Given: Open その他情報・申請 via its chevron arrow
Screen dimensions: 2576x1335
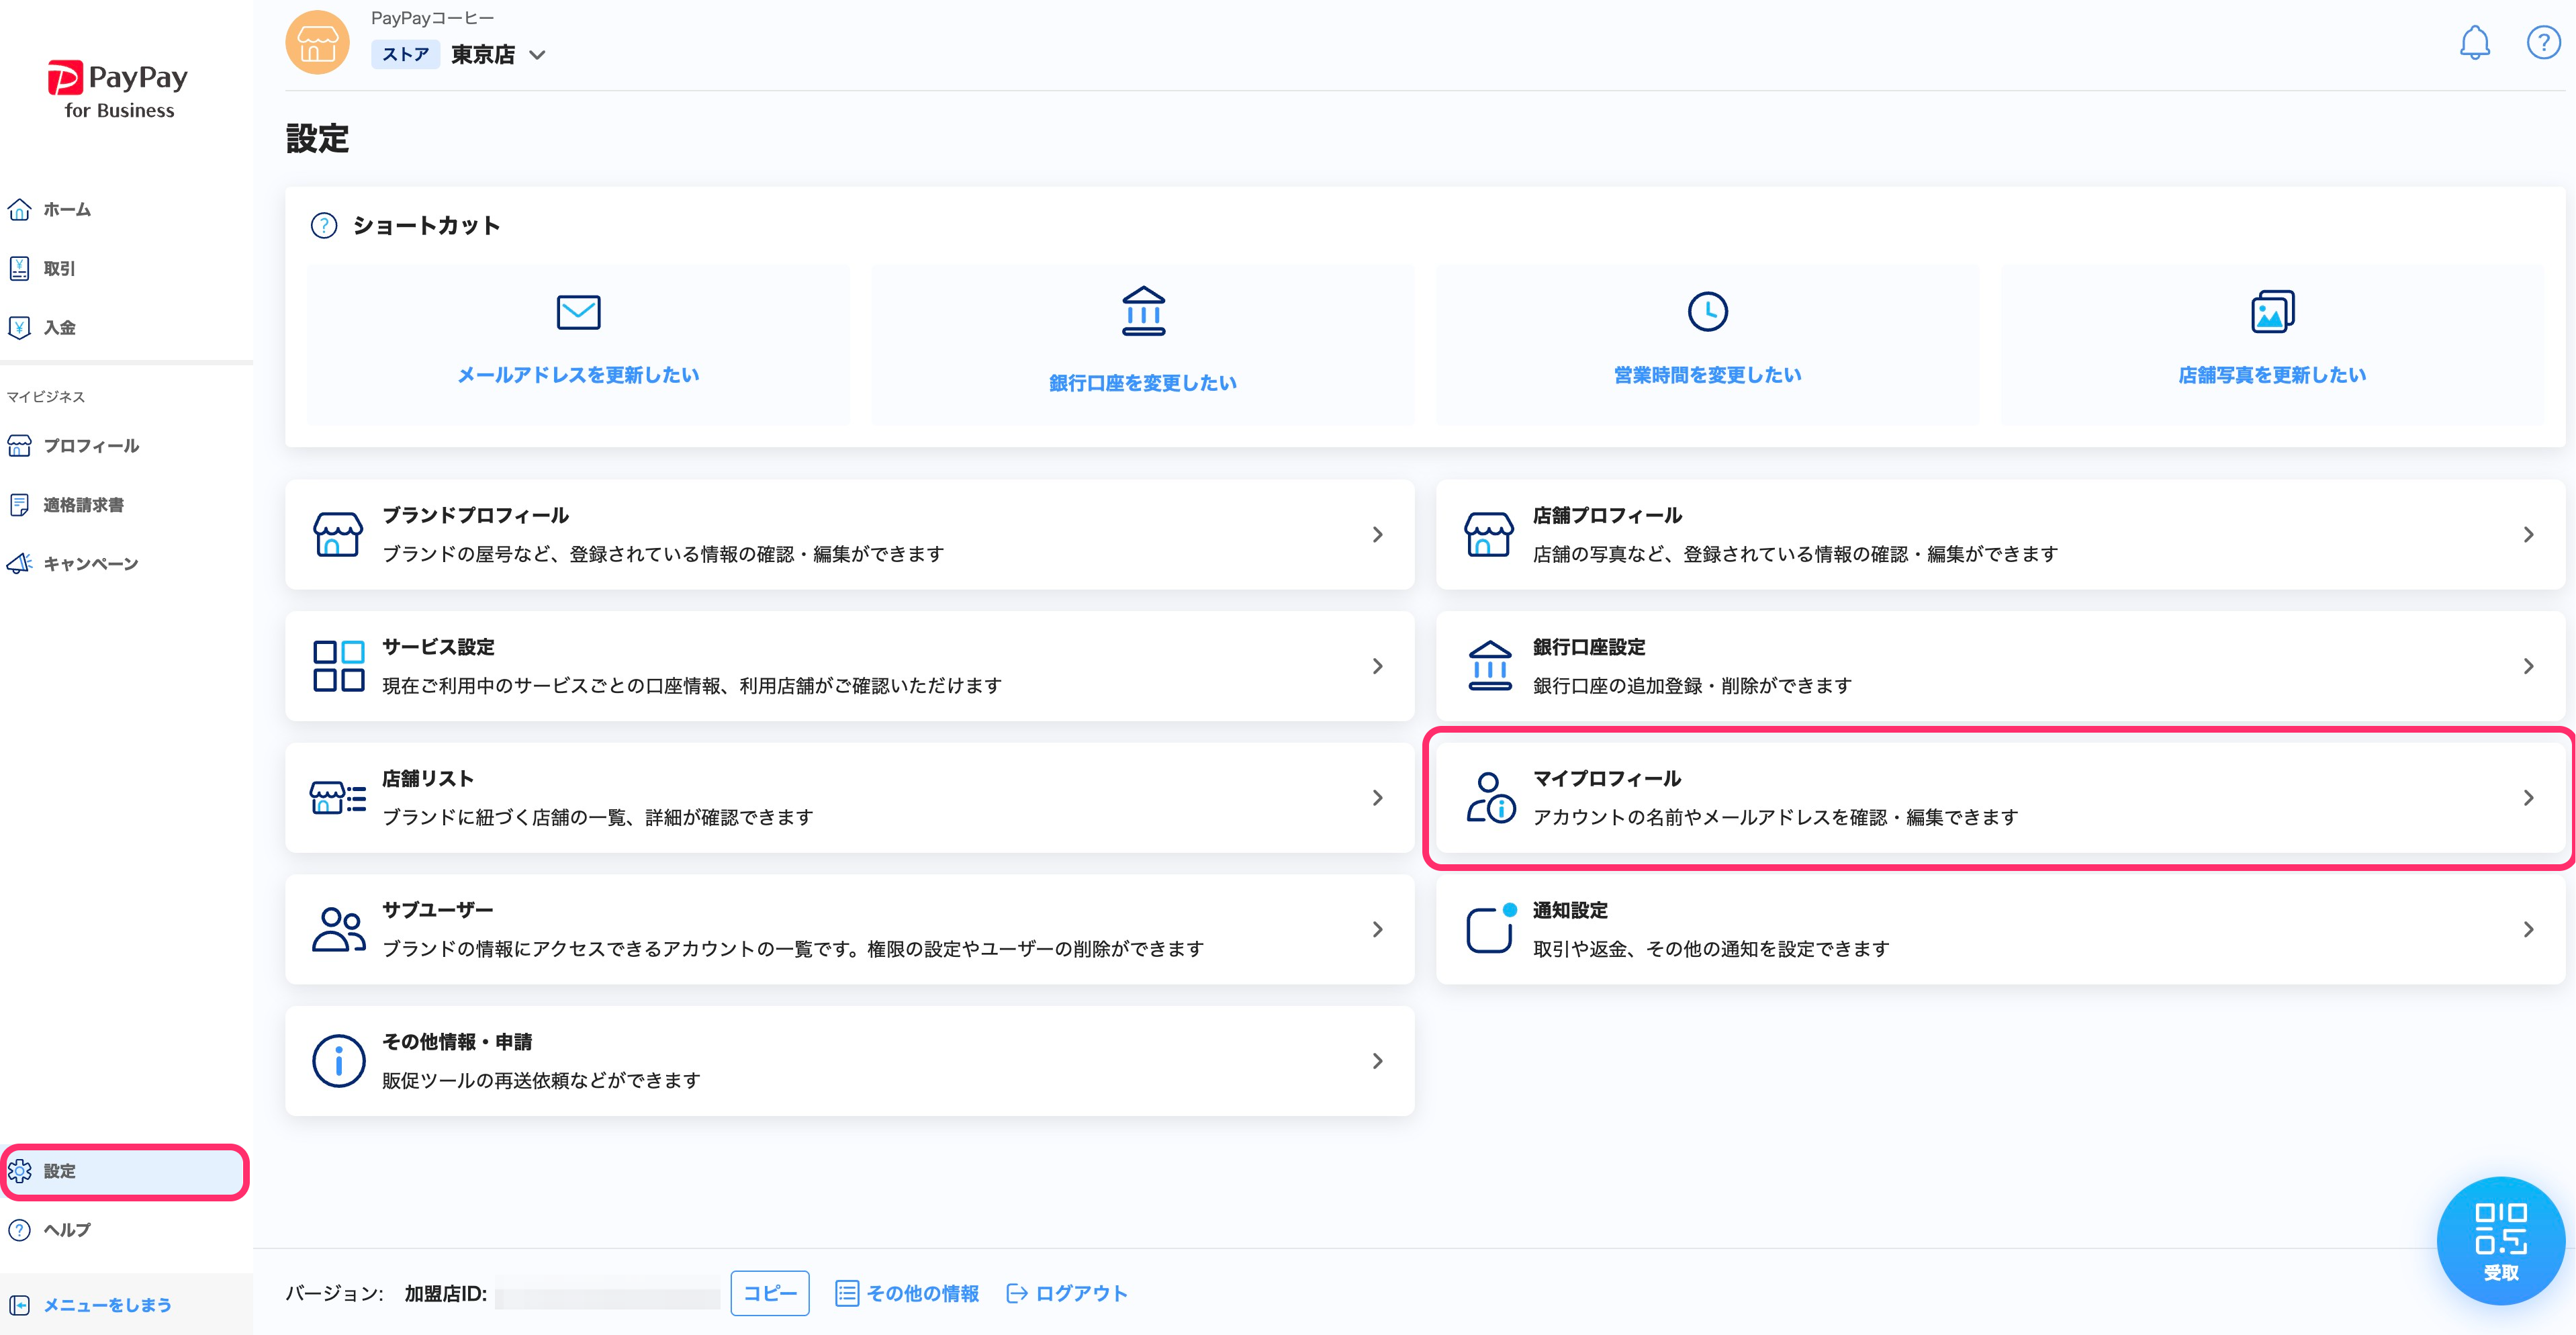Looking at the screenshot, I should tap(1377, 1060).
